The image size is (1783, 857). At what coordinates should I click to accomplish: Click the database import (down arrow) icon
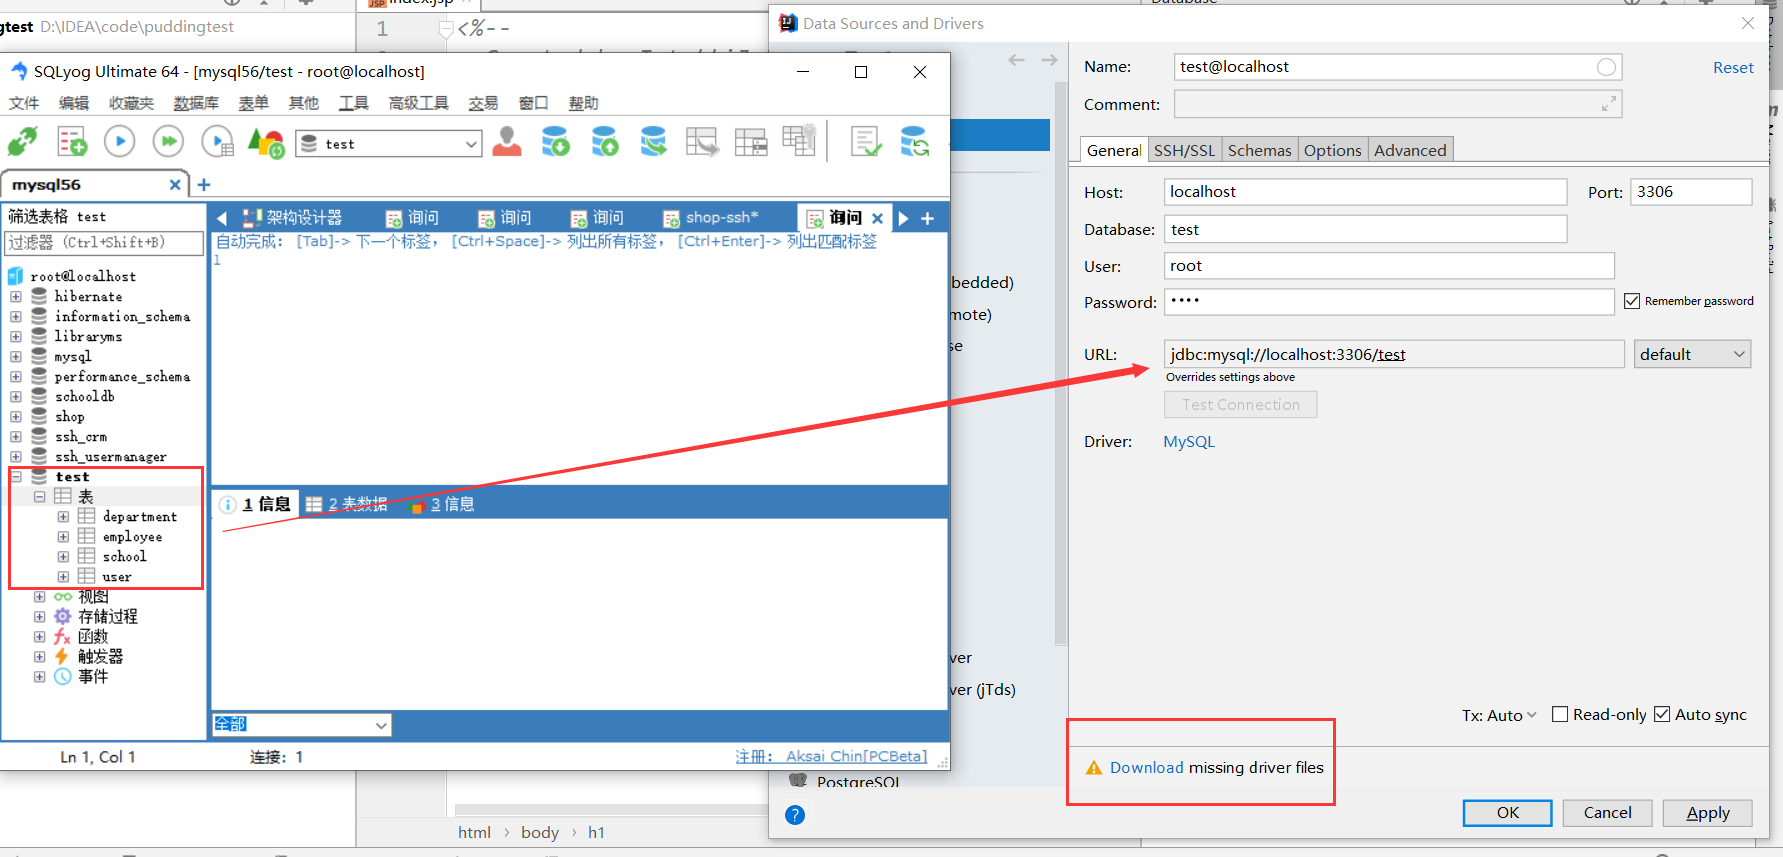[555, 142]
